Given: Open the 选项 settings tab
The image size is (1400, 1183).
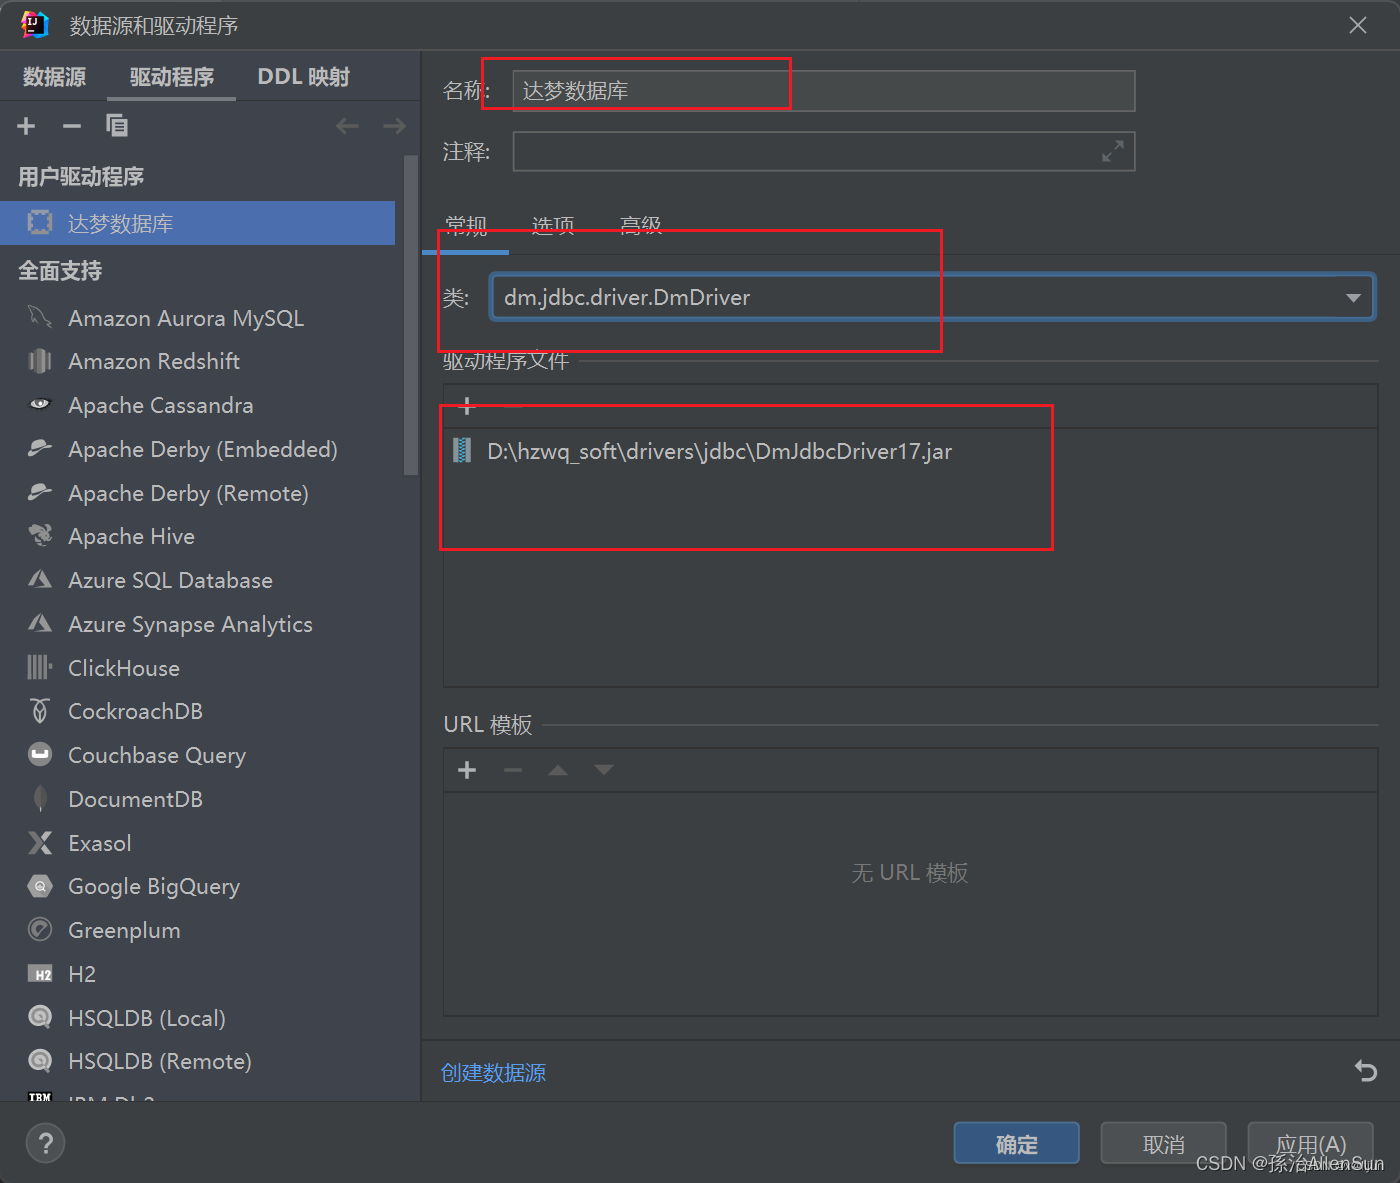Looking at the screenshot, I should tap(553, 226).
